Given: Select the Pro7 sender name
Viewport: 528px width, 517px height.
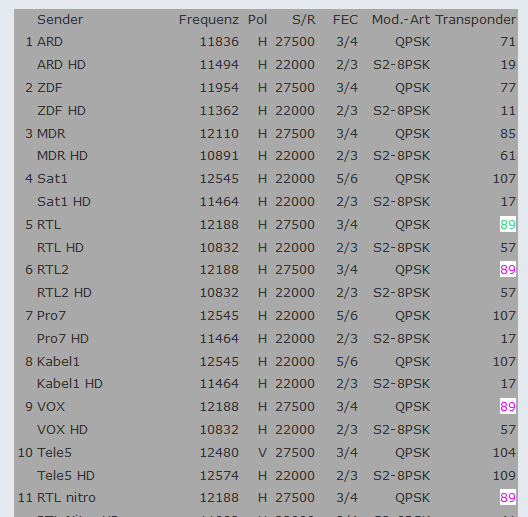Looking at the screenshot, I should (51, 316).
